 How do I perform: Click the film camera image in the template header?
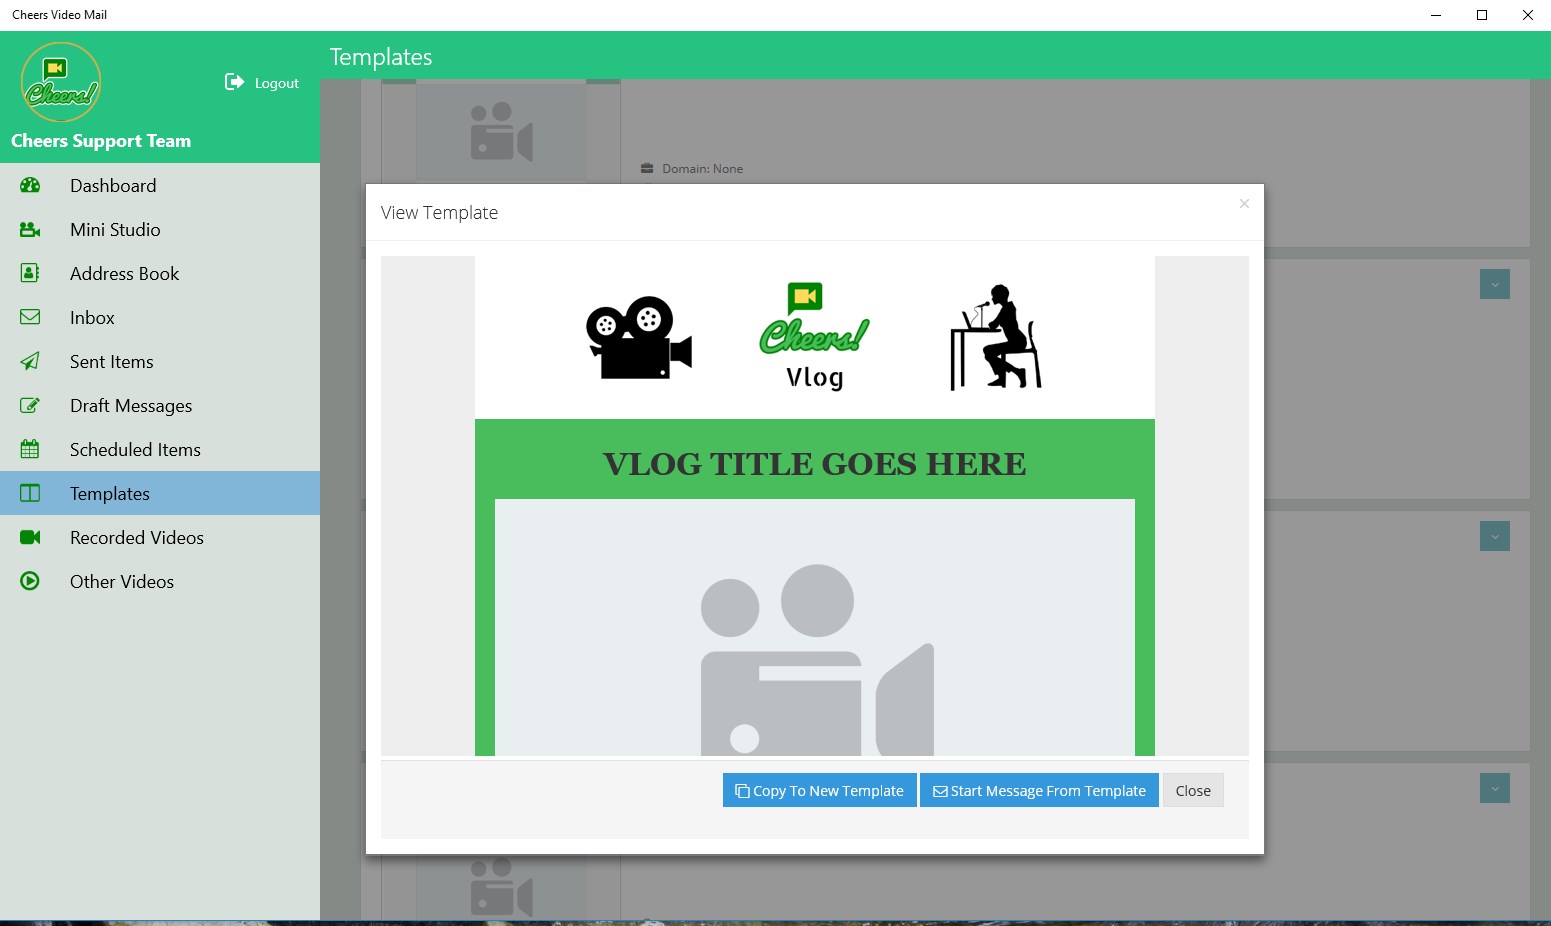pyautogui.click(x=639, y=337)
